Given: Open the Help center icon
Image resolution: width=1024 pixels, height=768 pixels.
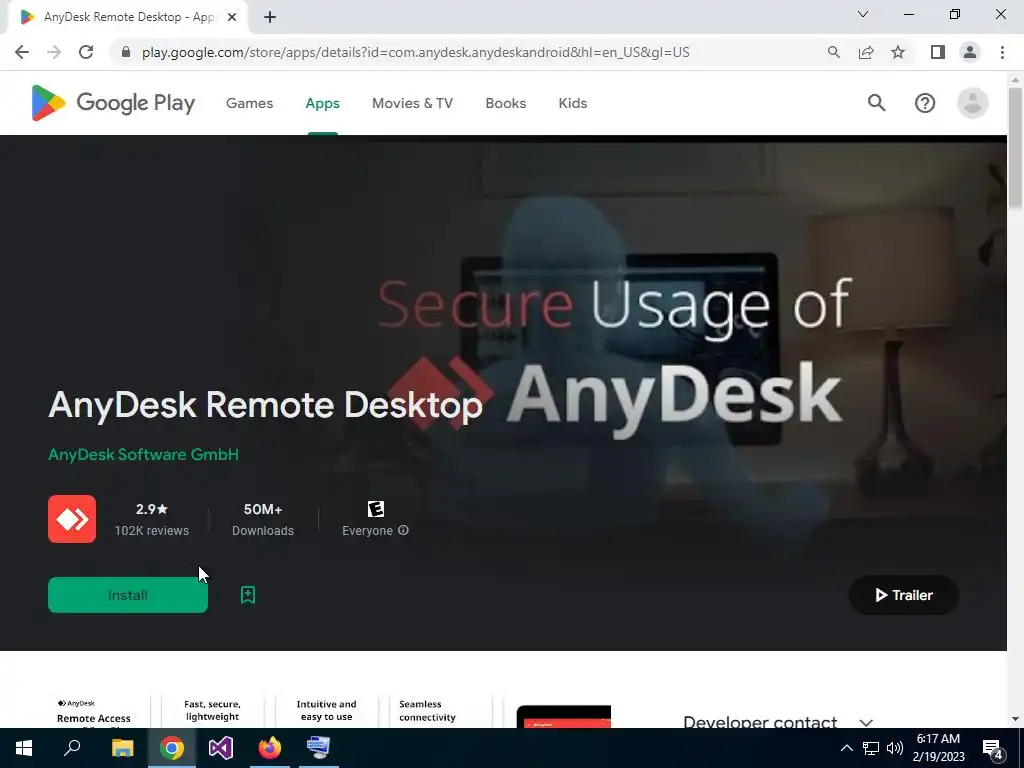Looking at the screenshot, I should (925, 103).
